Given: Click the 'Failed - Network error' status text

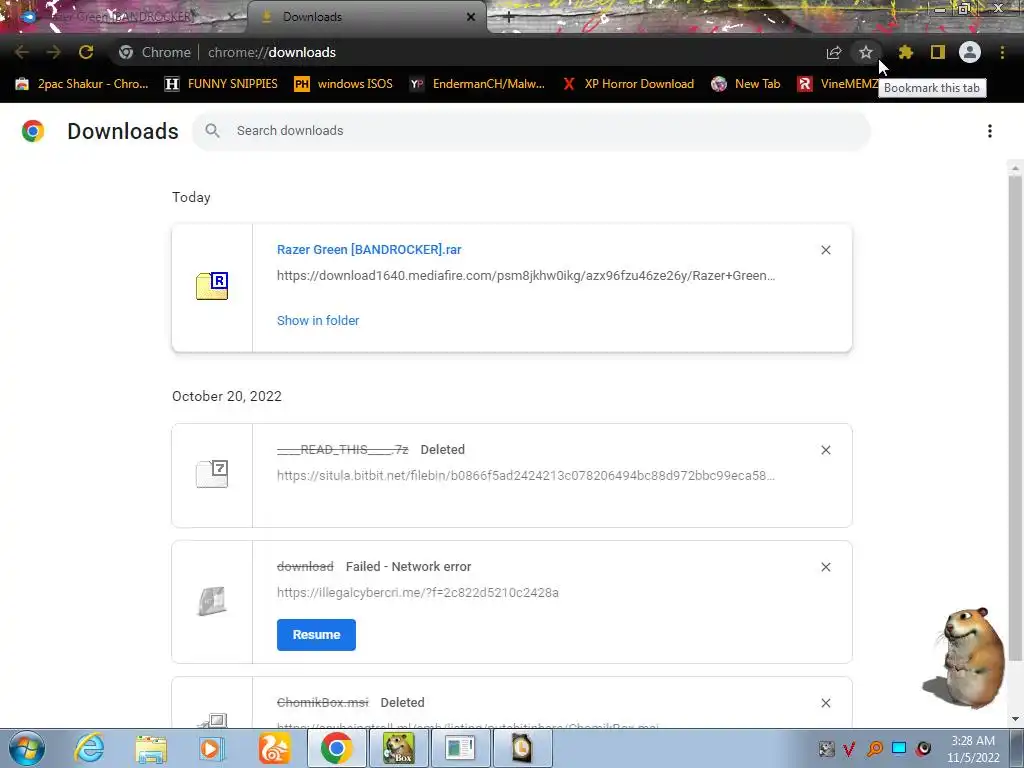Looking at the screenshot, I should (x=408, y=567).
